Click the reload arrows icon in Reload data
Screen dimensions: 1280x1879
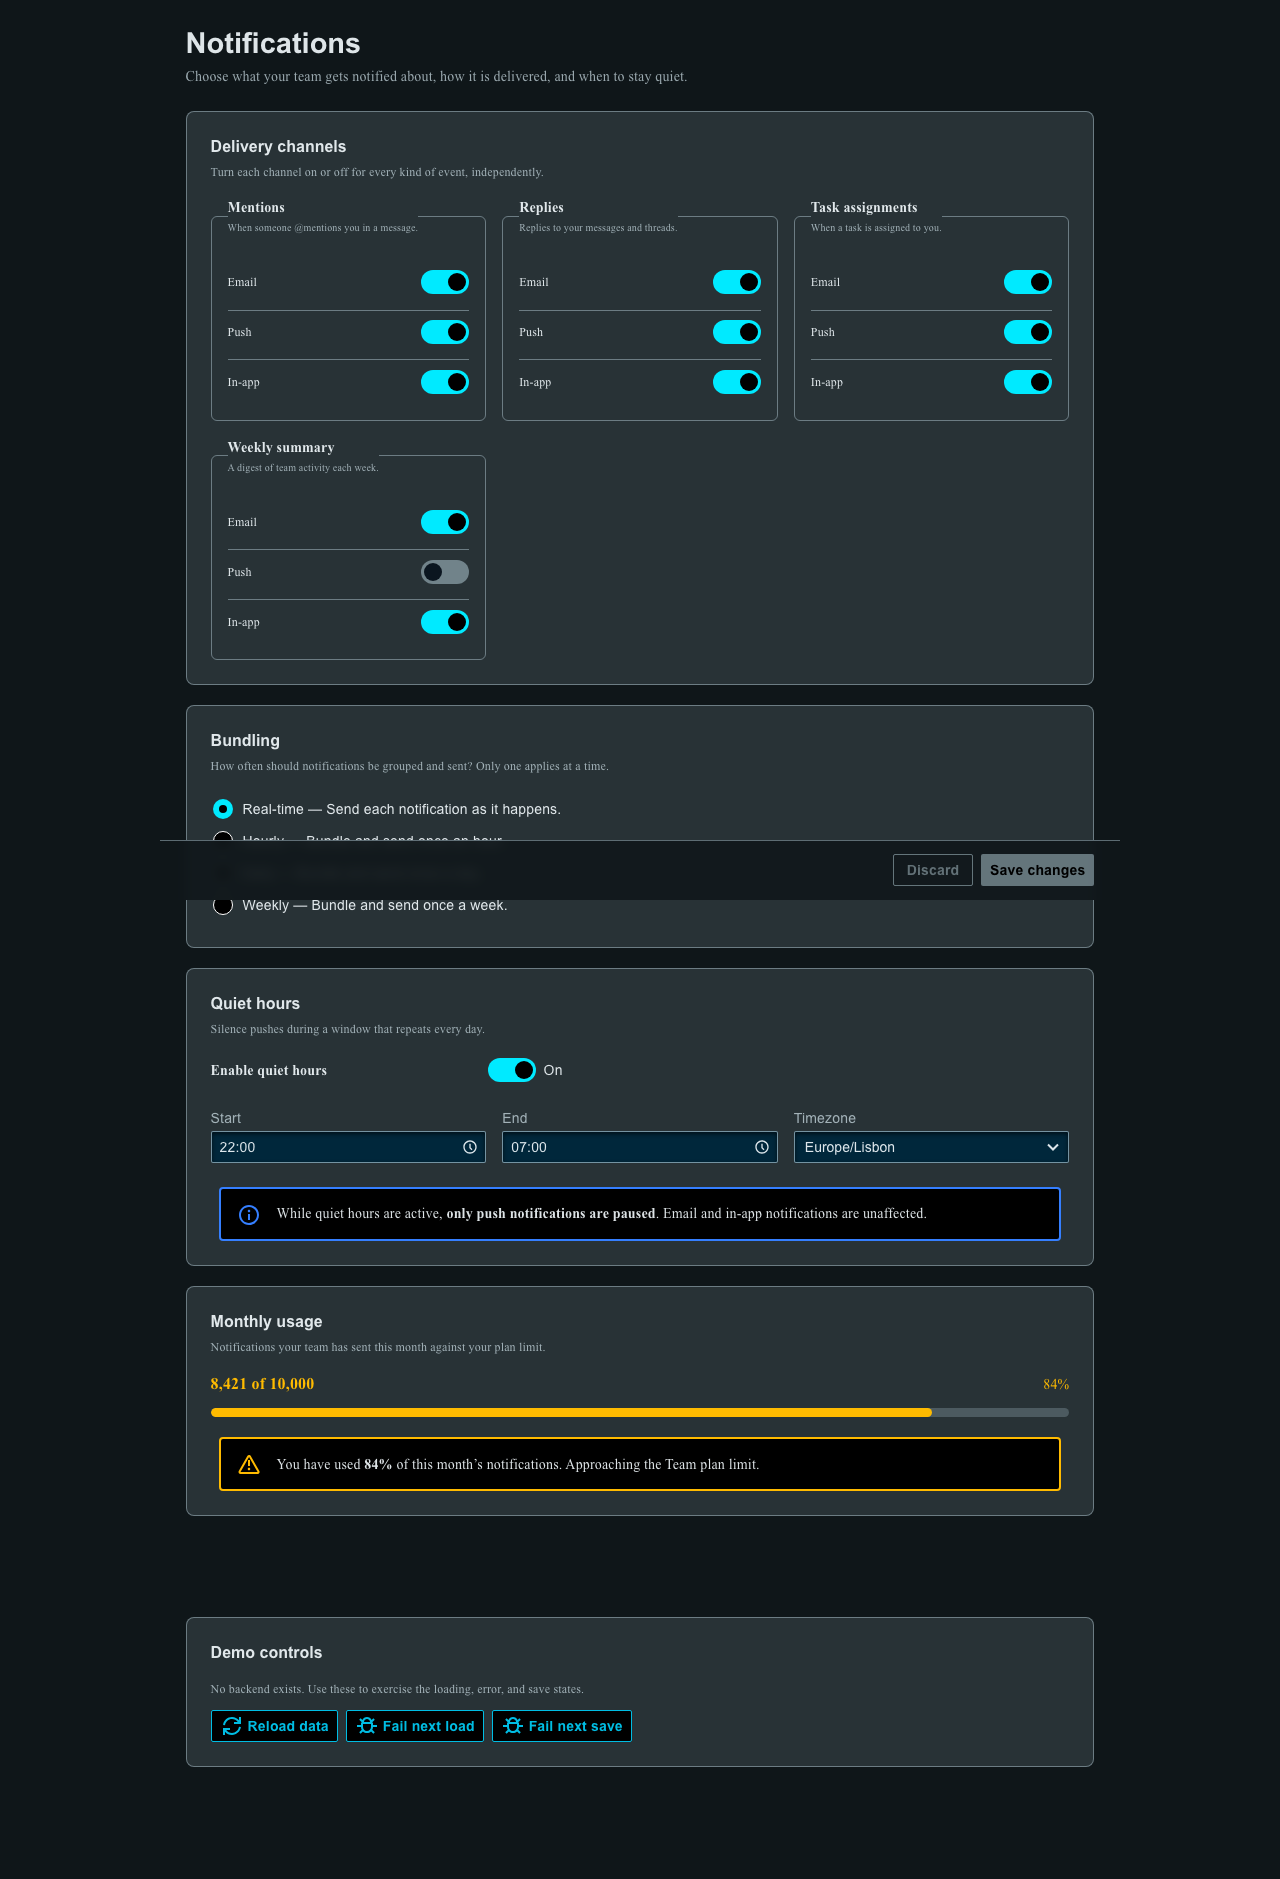232,1726
